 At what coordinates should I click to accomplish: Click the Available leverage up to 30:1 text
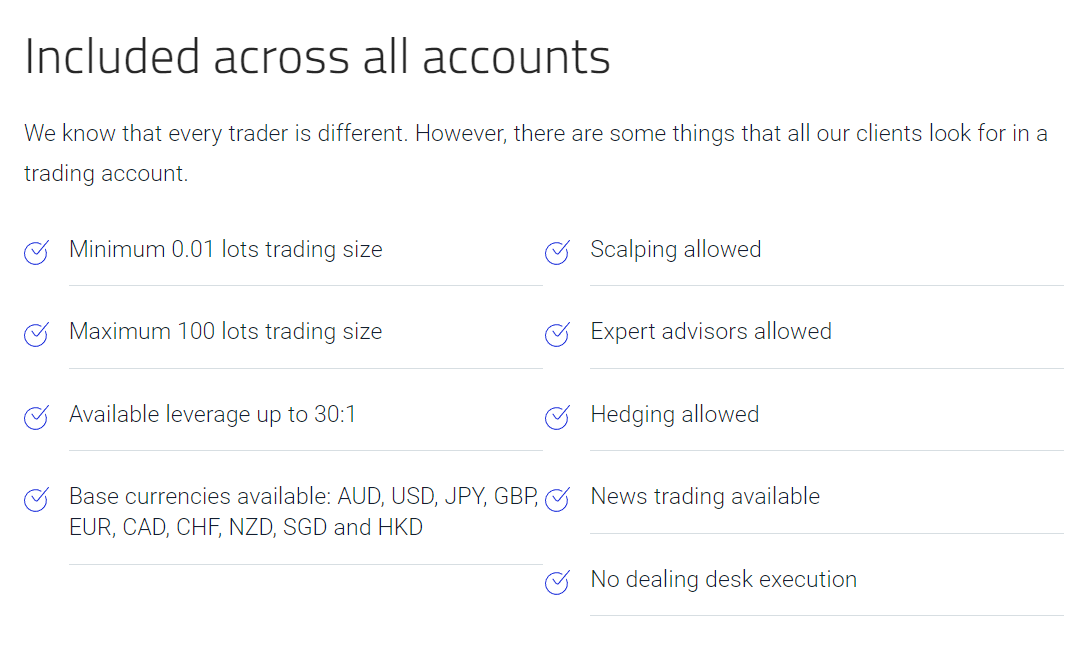click(x=212, y=414)
